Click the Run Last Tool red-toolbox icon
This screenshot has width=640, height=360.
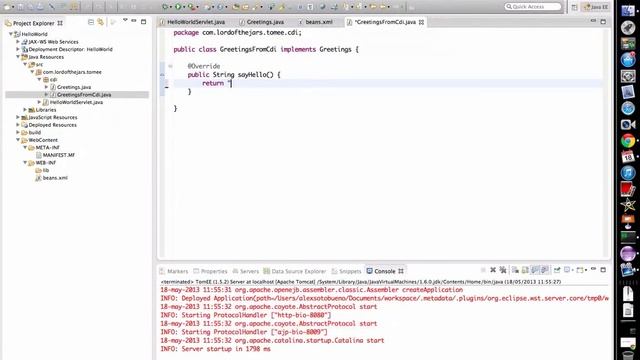click(191, 7)
